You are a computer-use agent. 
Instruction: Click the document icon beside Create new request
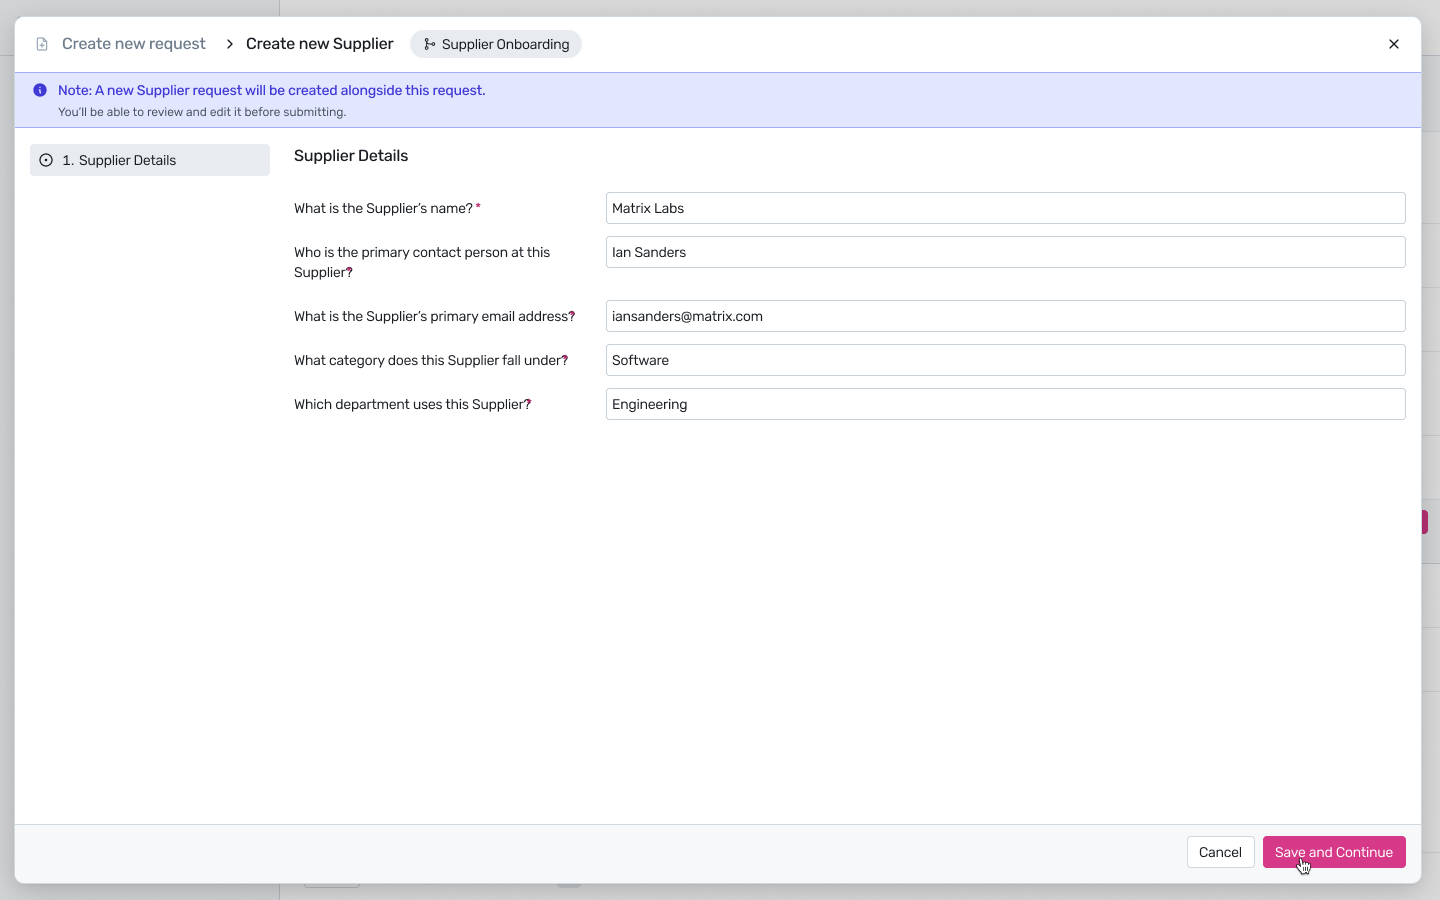pos(42,44)
